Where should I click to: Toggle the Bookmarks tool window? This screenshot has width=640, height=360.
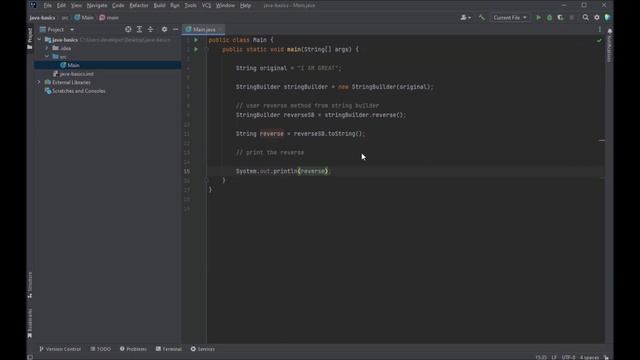[30, 323]
